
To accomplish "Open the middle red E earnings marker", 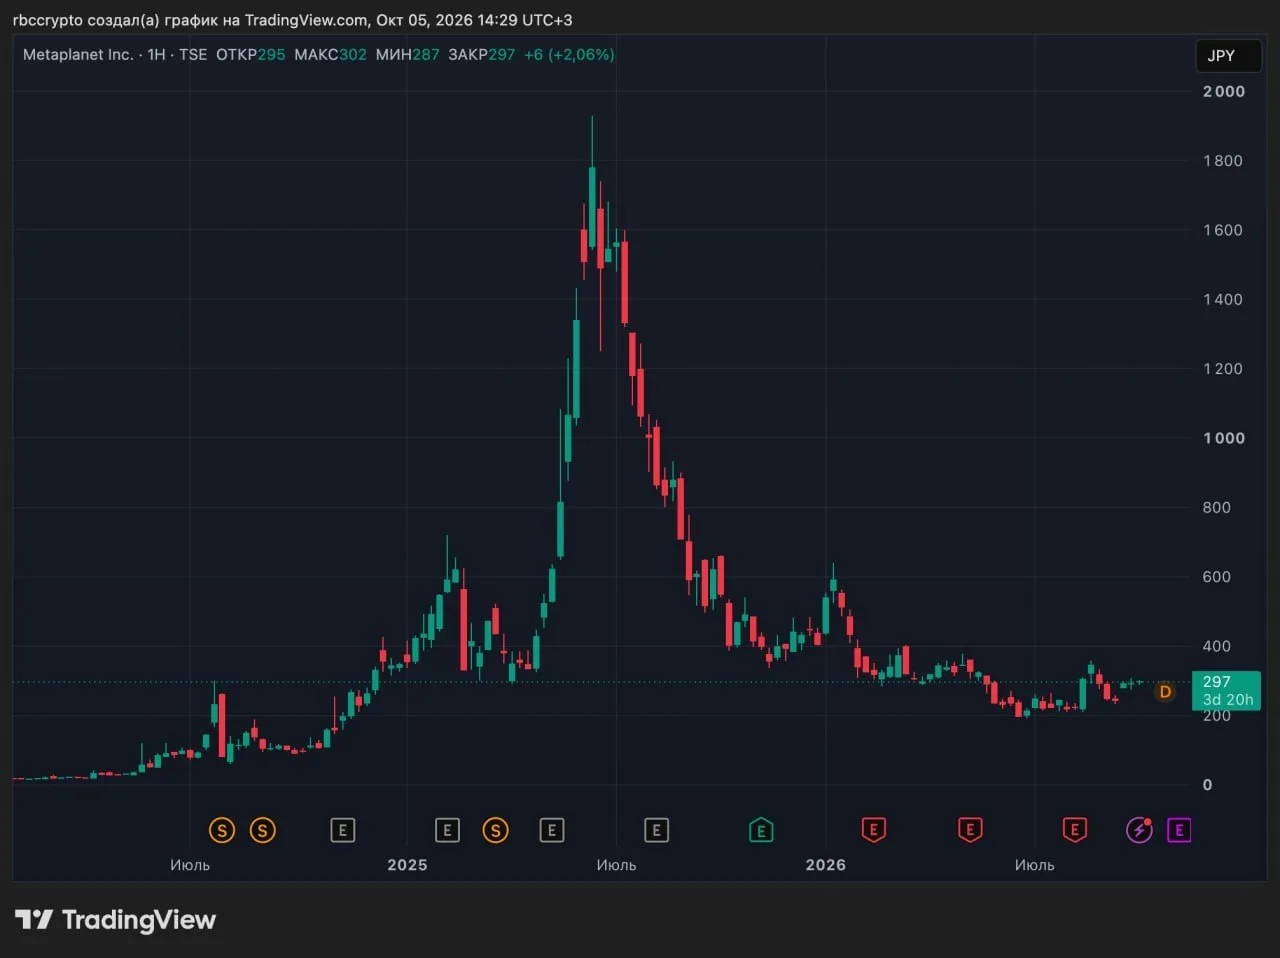I will [x=970, y=830].
